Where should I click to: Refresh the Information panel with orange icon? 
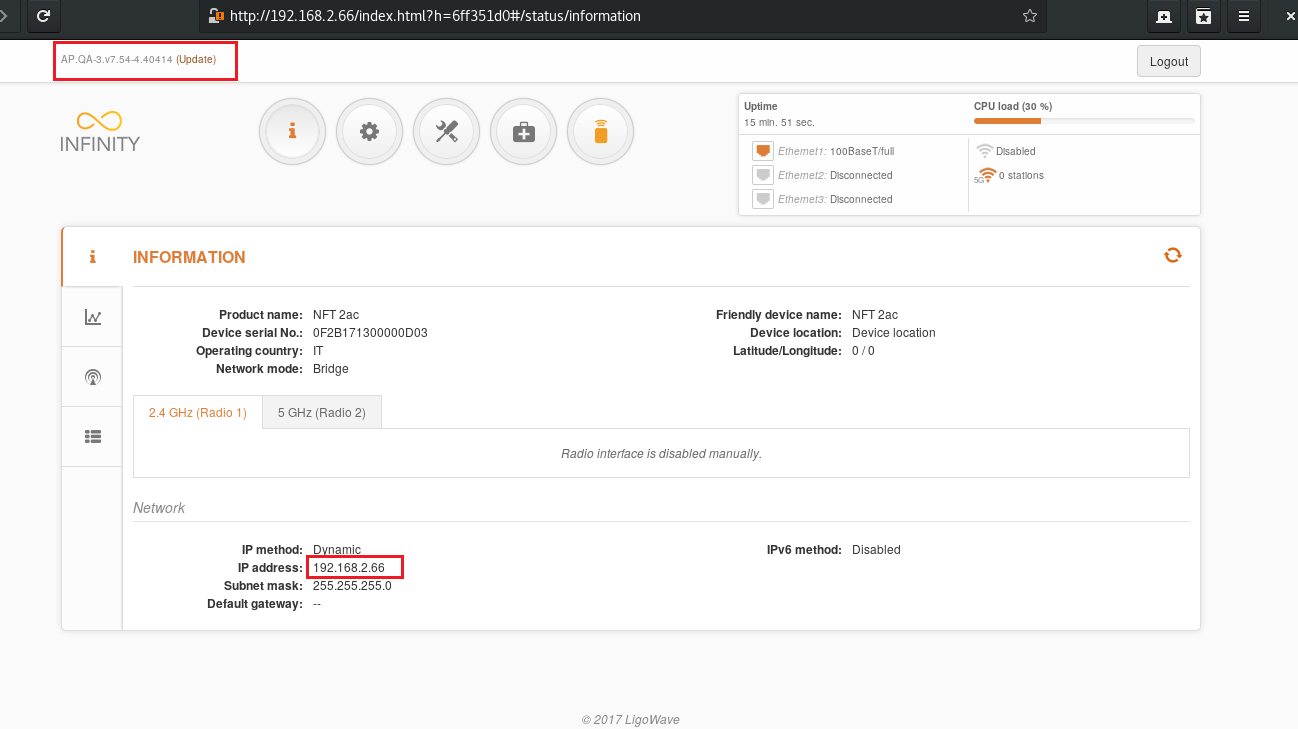click(1172, 255)
